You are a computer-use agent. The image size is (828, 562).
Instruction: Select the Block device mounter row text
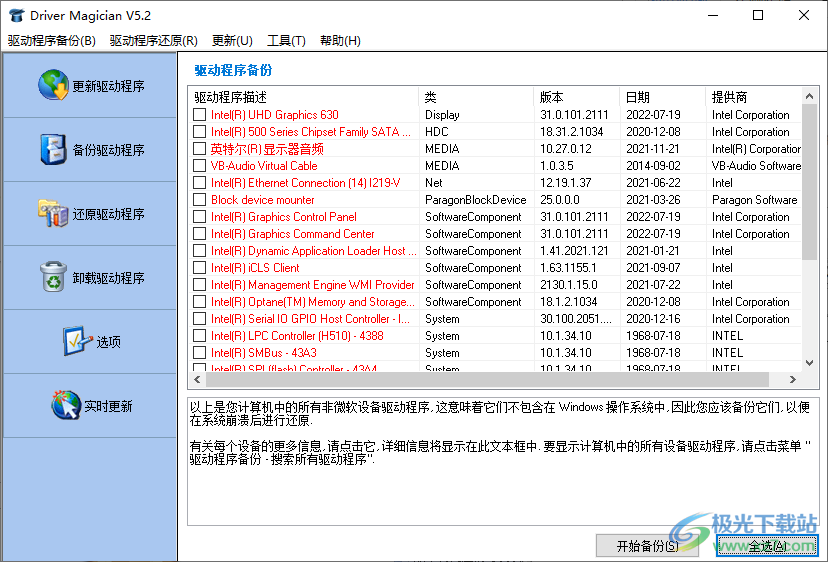click(x=262, y=200)
